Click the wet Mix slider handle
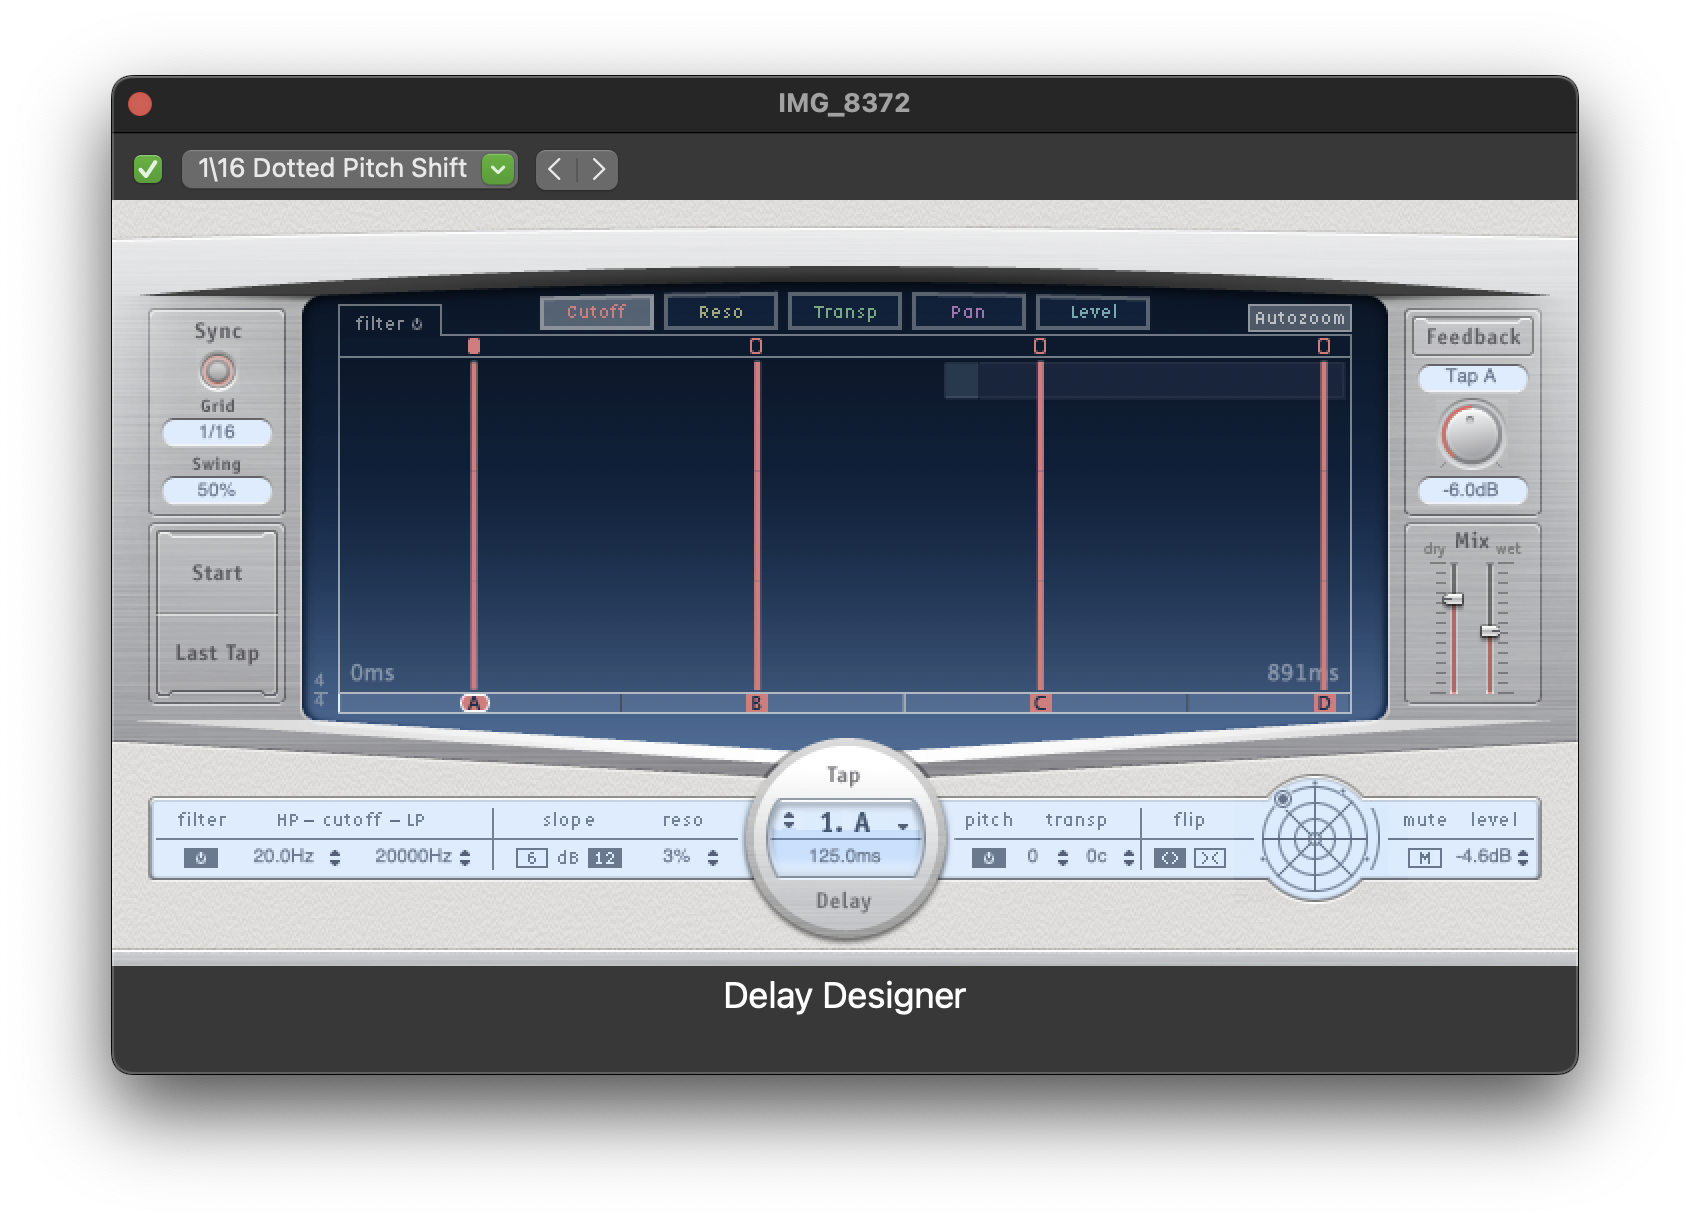 pos(1490,631)
